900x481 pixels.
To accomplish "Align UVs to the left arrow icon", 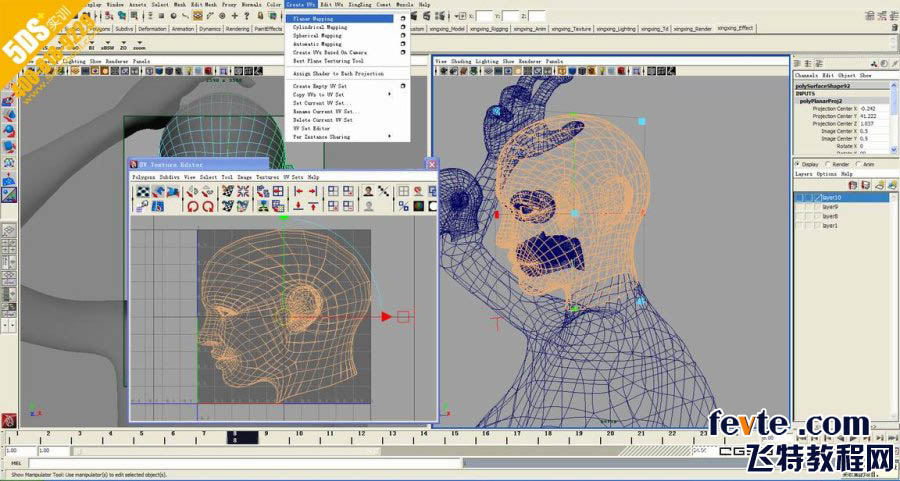I will (298, 192).
